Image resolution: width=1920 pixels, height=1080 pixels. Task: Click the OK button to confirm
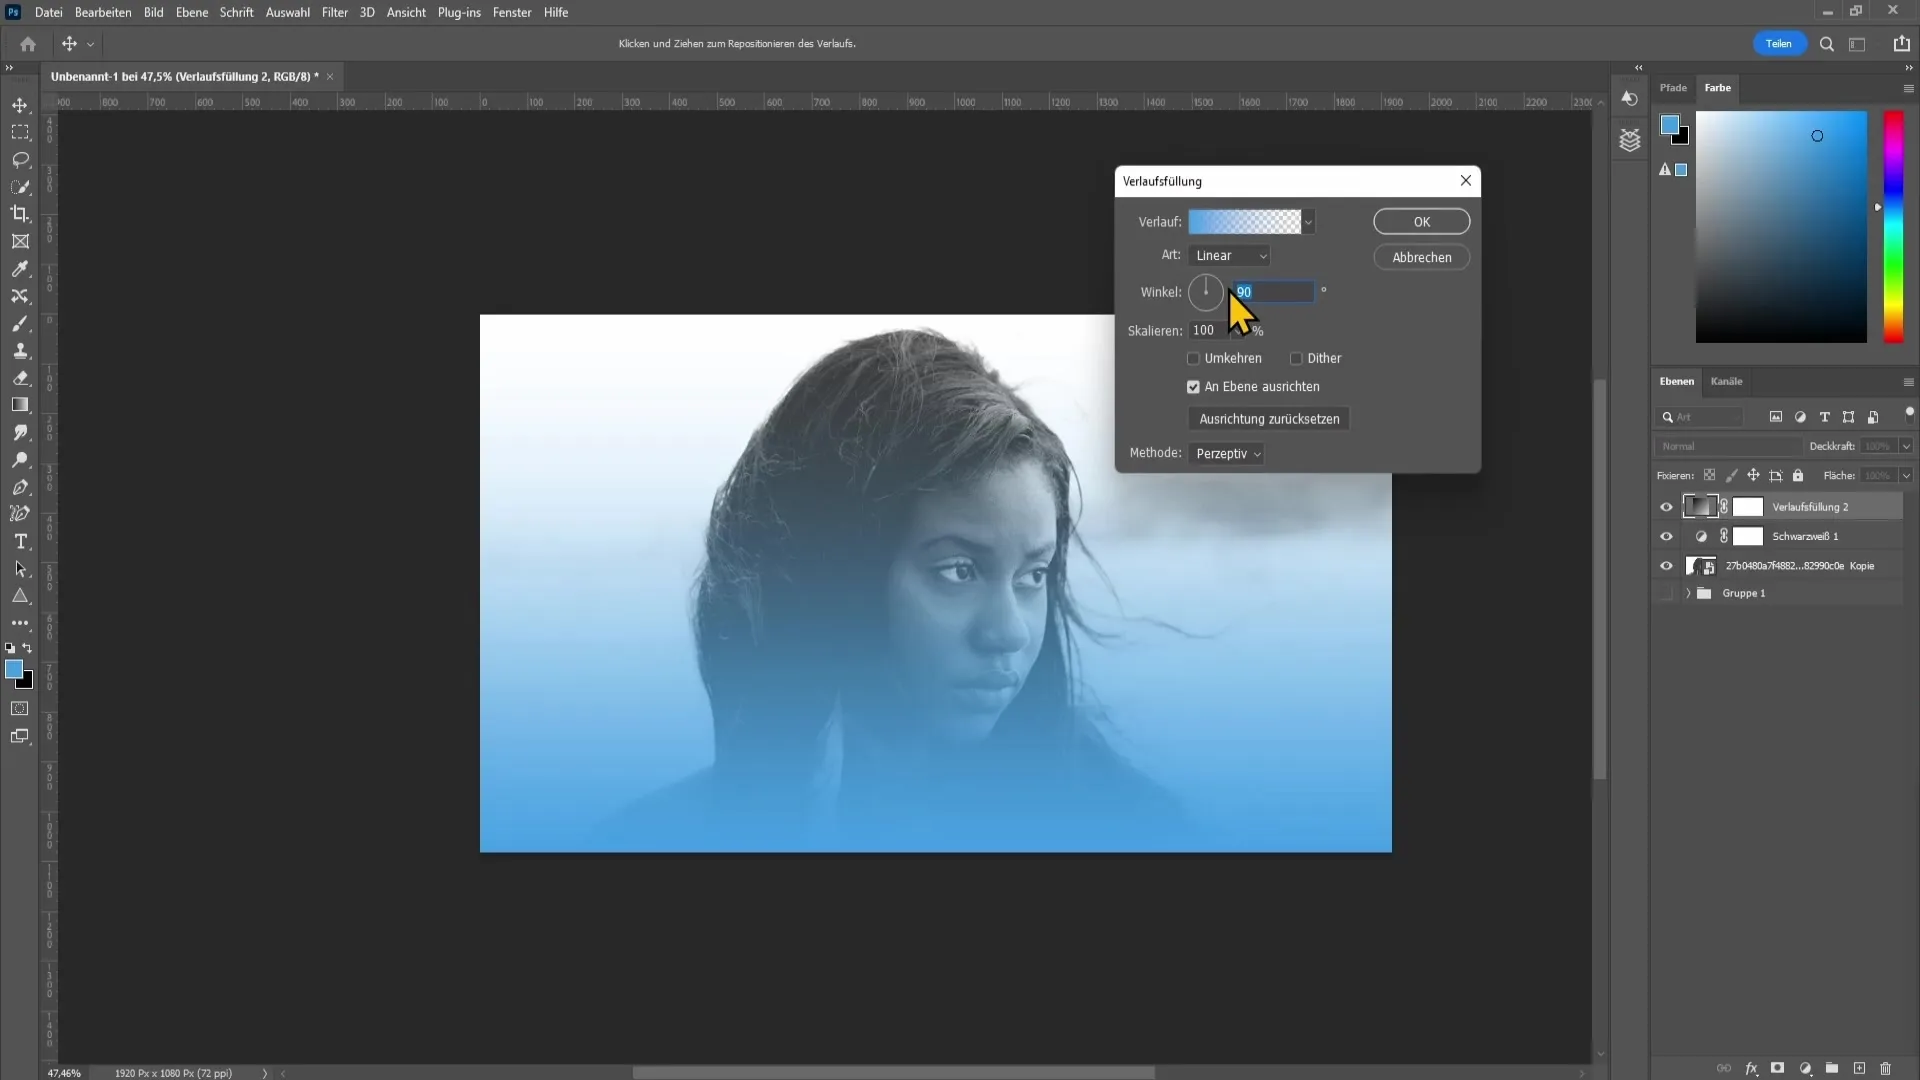click(1422, 222)
